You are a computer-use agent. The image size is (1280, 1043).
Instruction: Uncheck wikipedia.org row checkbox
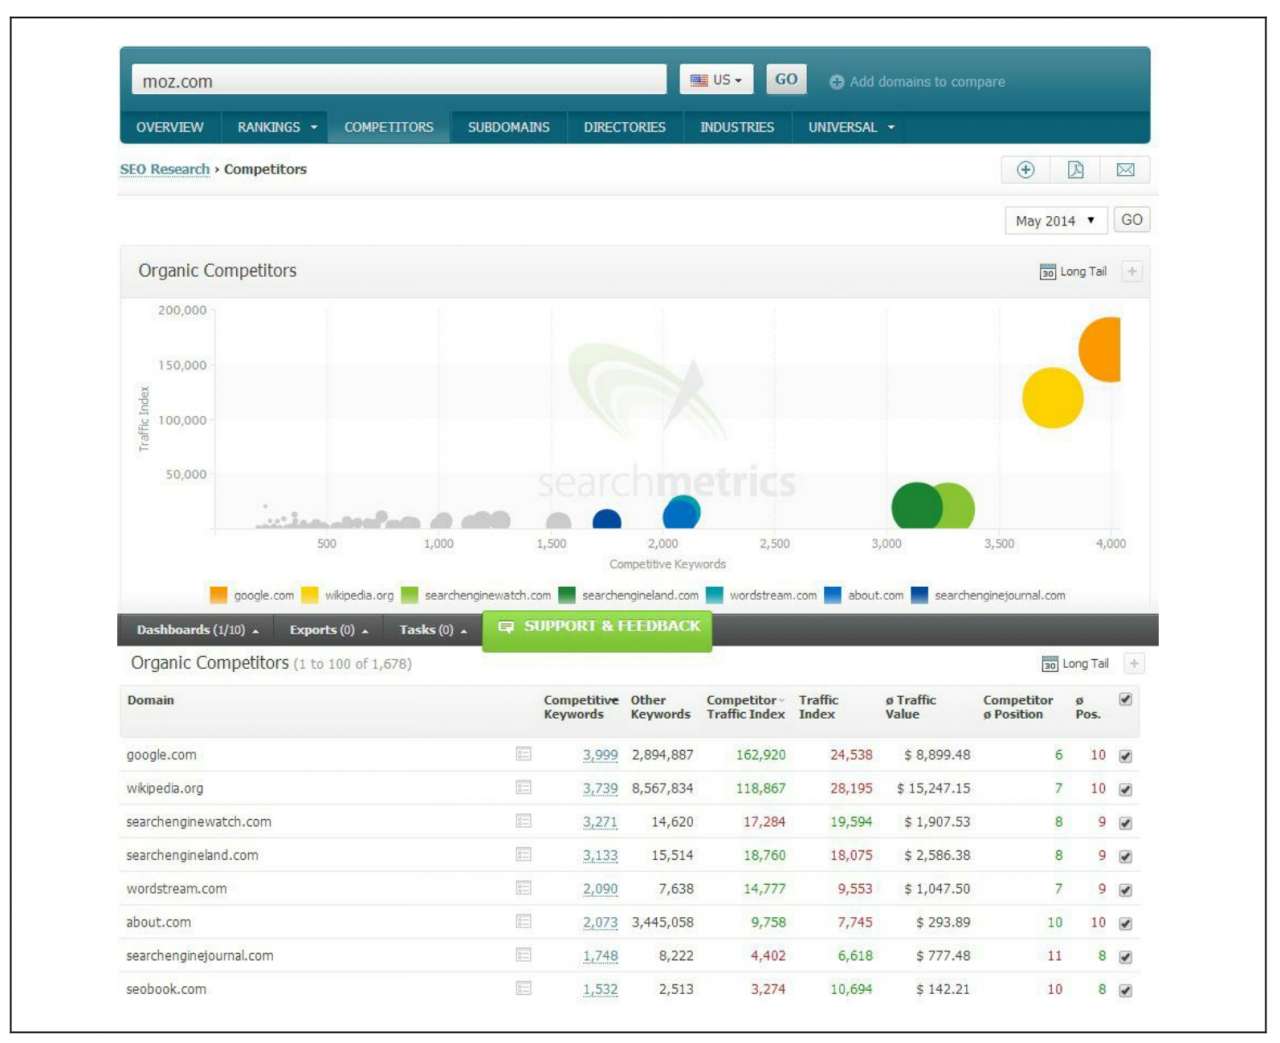click(1125, 790)
